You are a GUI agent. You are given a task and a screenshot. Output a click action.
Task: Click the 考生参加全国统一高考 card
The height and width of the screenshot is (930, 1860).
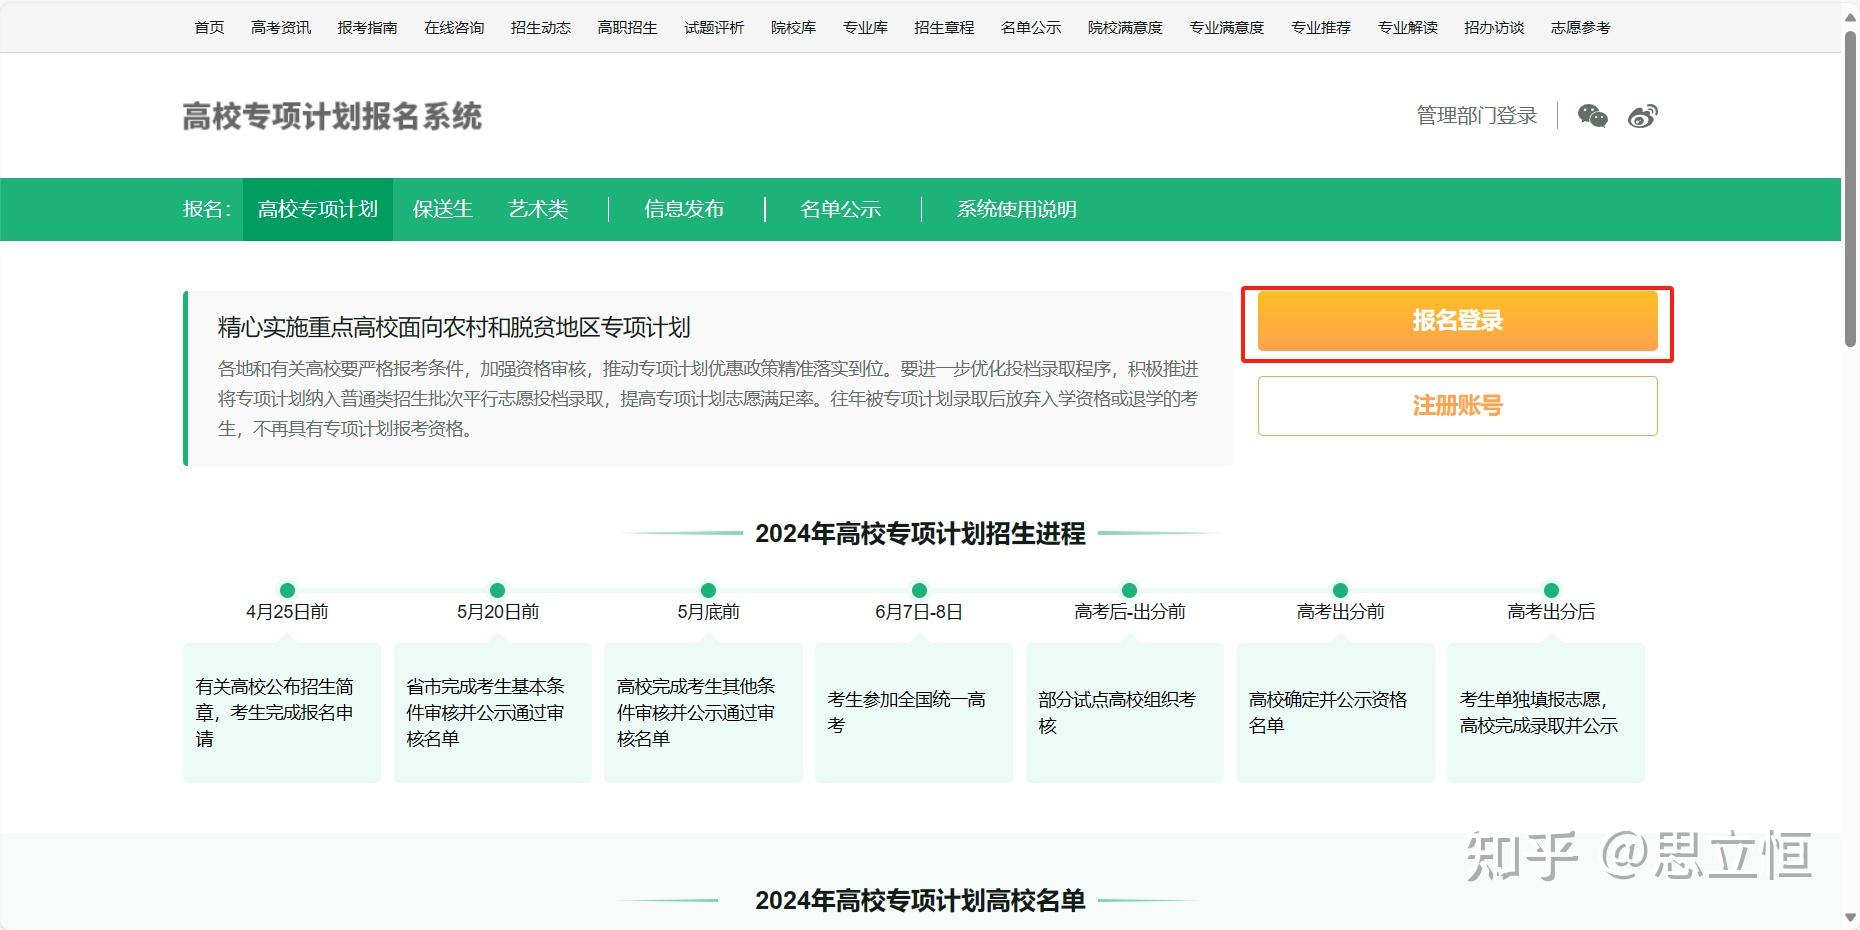pyautogui.click(x=914, y=712)
